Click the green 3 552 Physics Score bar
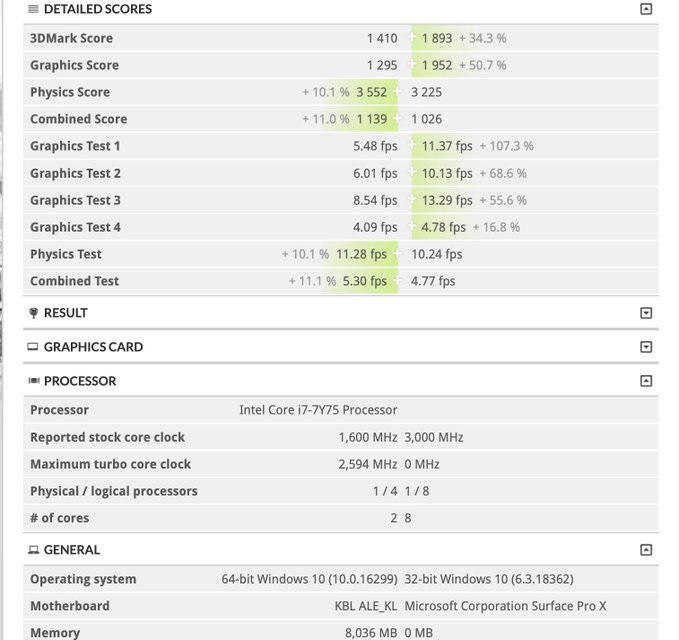 coord(372,92)
